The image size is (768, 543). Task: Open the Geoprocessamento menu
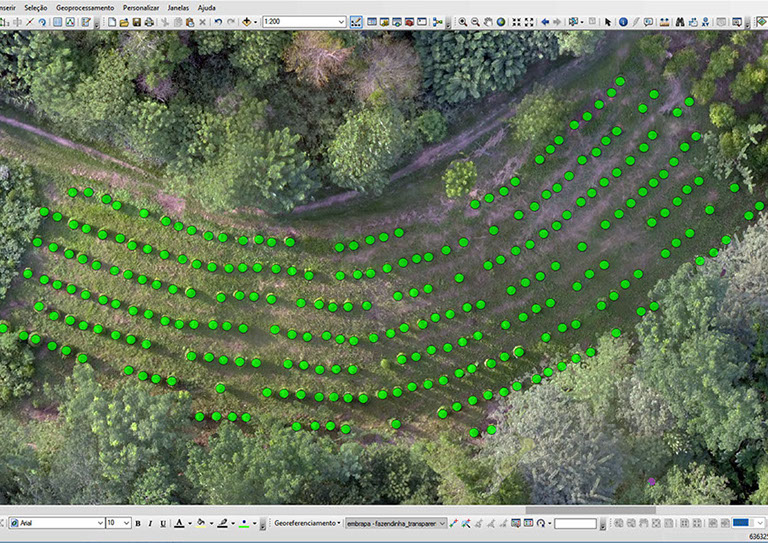84,7
